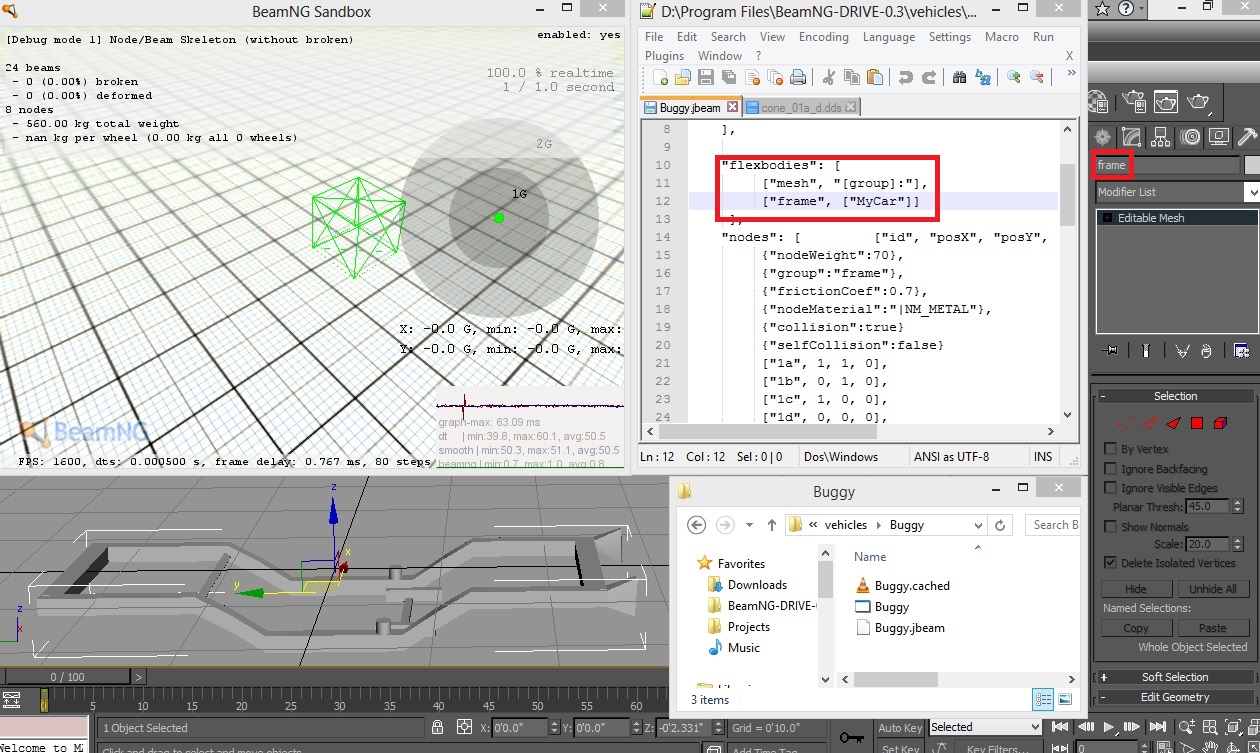Select Buggy.jbeam file in Explorer
The height and width of the screenshot is (753, 1260).
pyautogui.click(x=909, y=628)
